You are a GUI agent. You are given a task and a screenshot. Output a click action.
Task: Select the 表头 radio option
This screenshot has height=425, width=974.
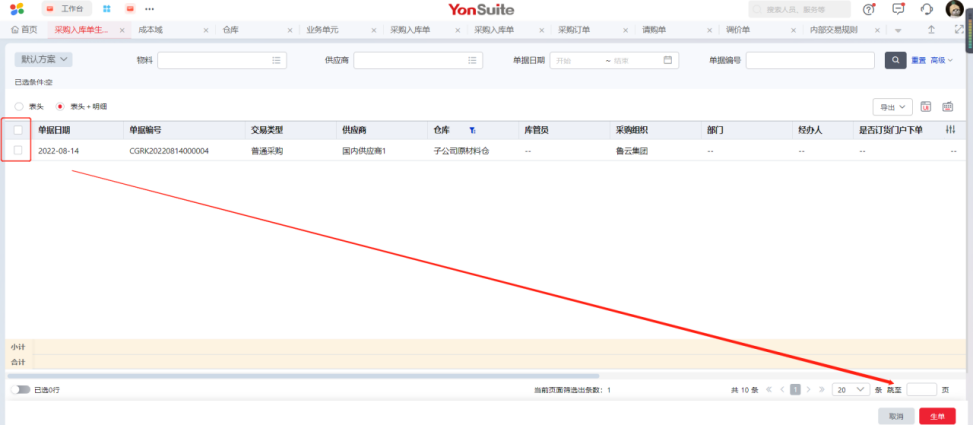pyautogui.click(x=19, y=106)
